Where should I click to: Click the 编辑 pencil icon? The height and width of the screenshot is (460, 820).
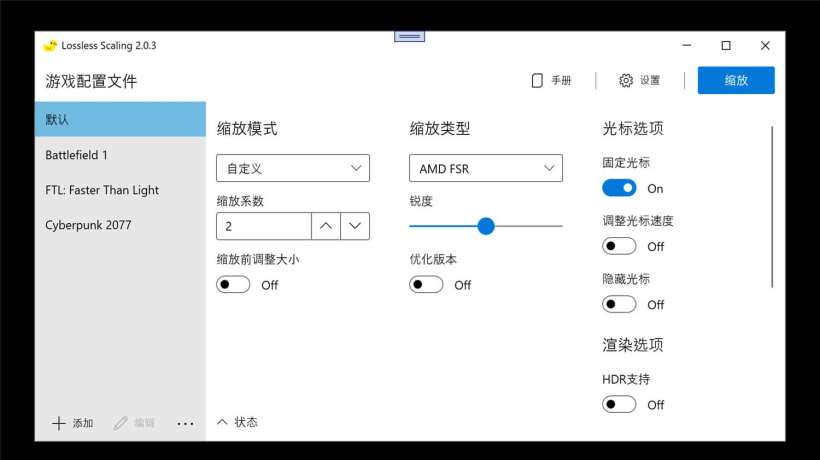[121, 423]
